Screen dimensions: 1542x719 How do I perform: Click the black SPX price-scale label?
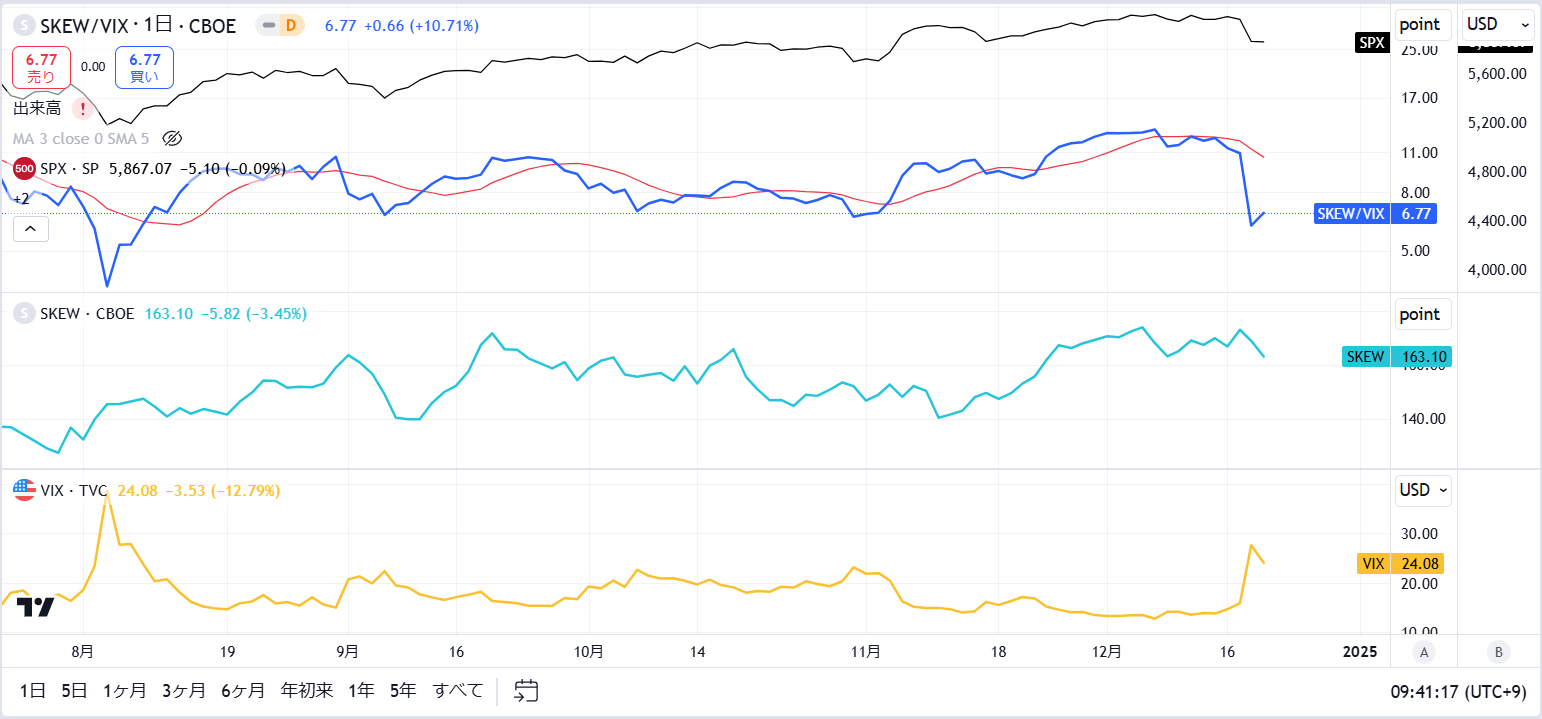click(x=1371, y=42)
